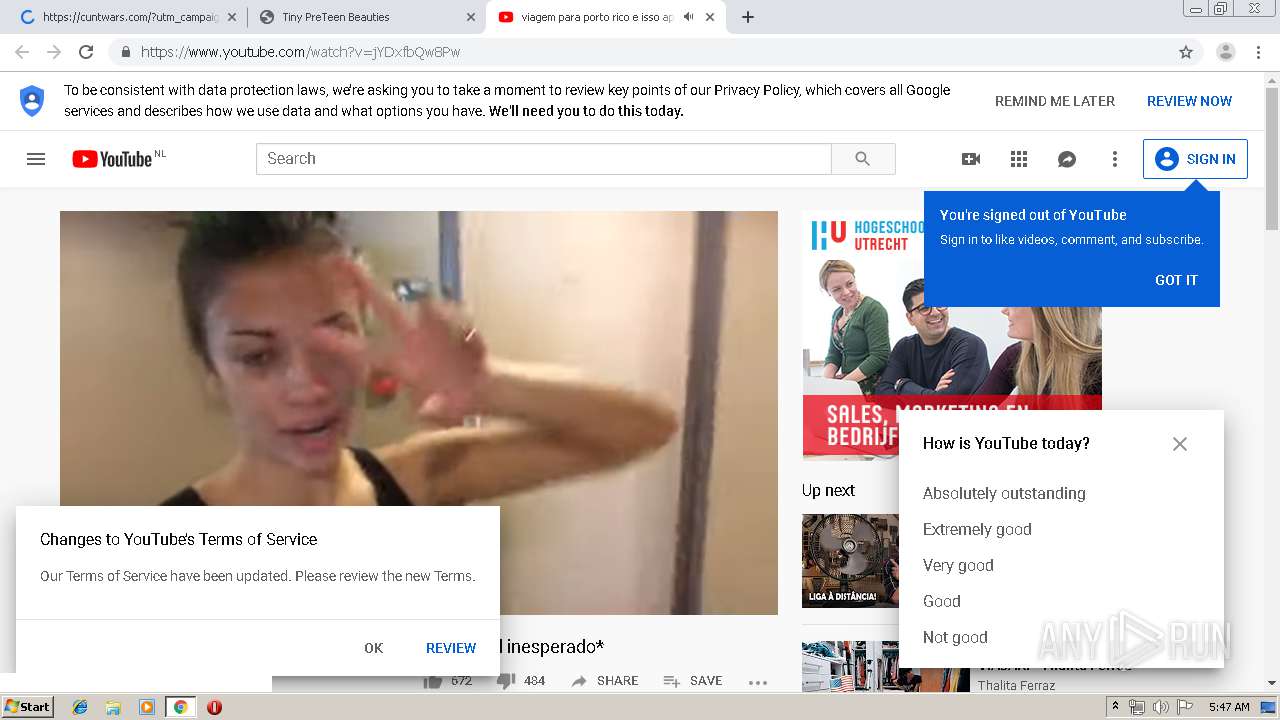The image size is (1280, 720).
Task: Switch to the cuntwars.com browser tab
Action: [x=130, y=17]
